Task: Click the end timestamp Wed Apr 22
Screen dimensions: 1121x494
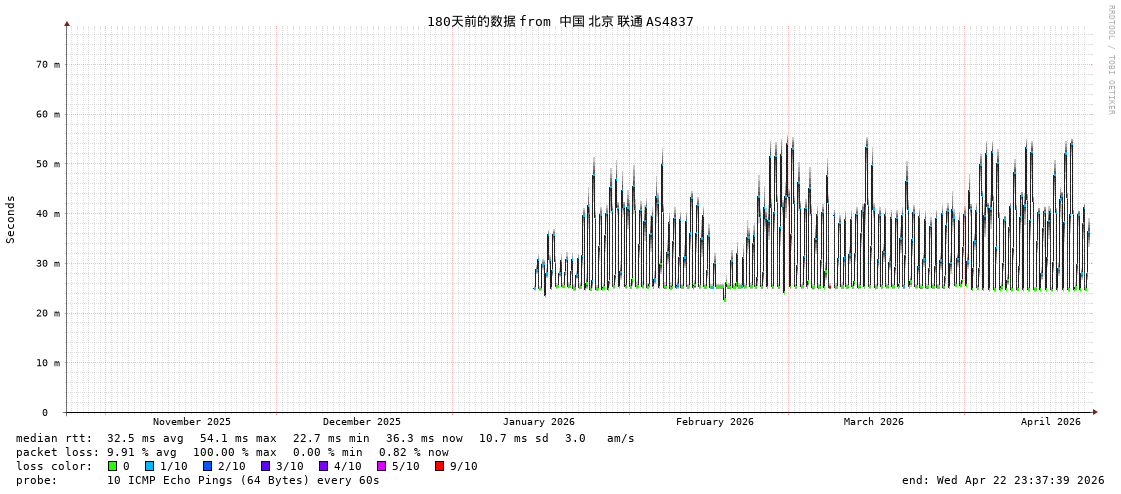Action: click(1003, 480)
